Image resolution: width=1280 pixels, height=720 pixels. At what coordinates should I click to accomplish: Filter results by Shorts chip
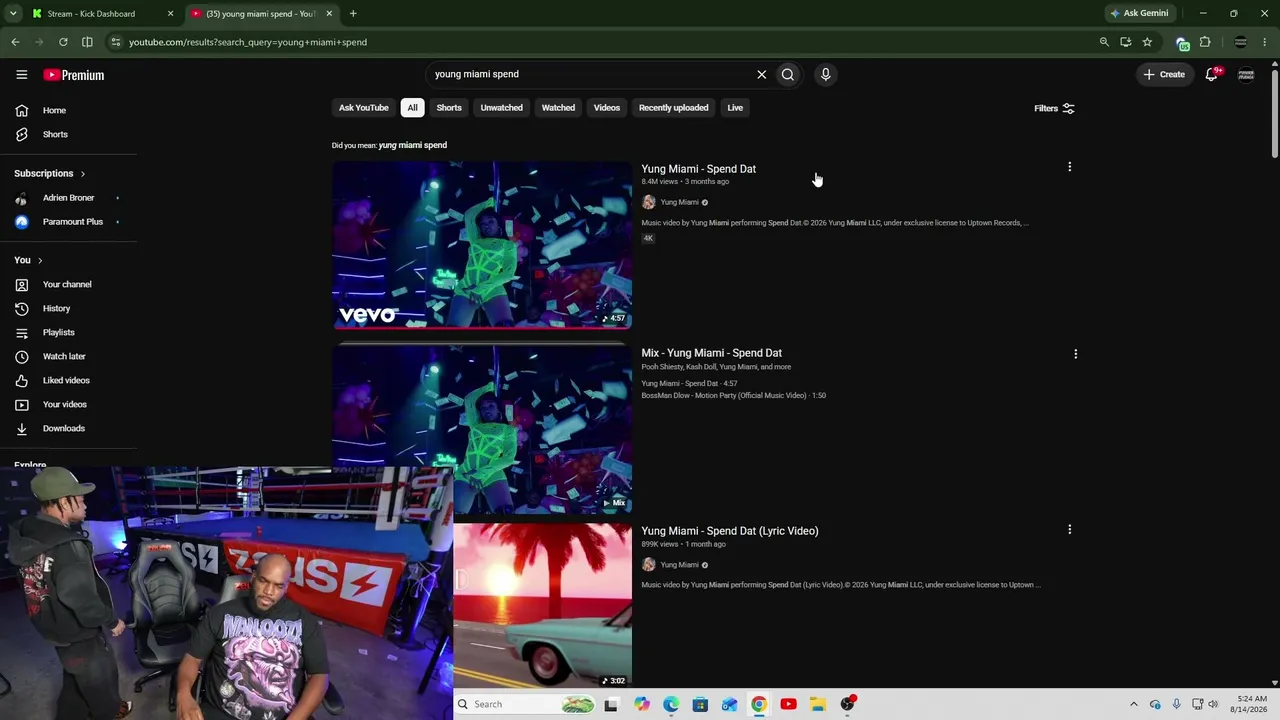point(449,108)
